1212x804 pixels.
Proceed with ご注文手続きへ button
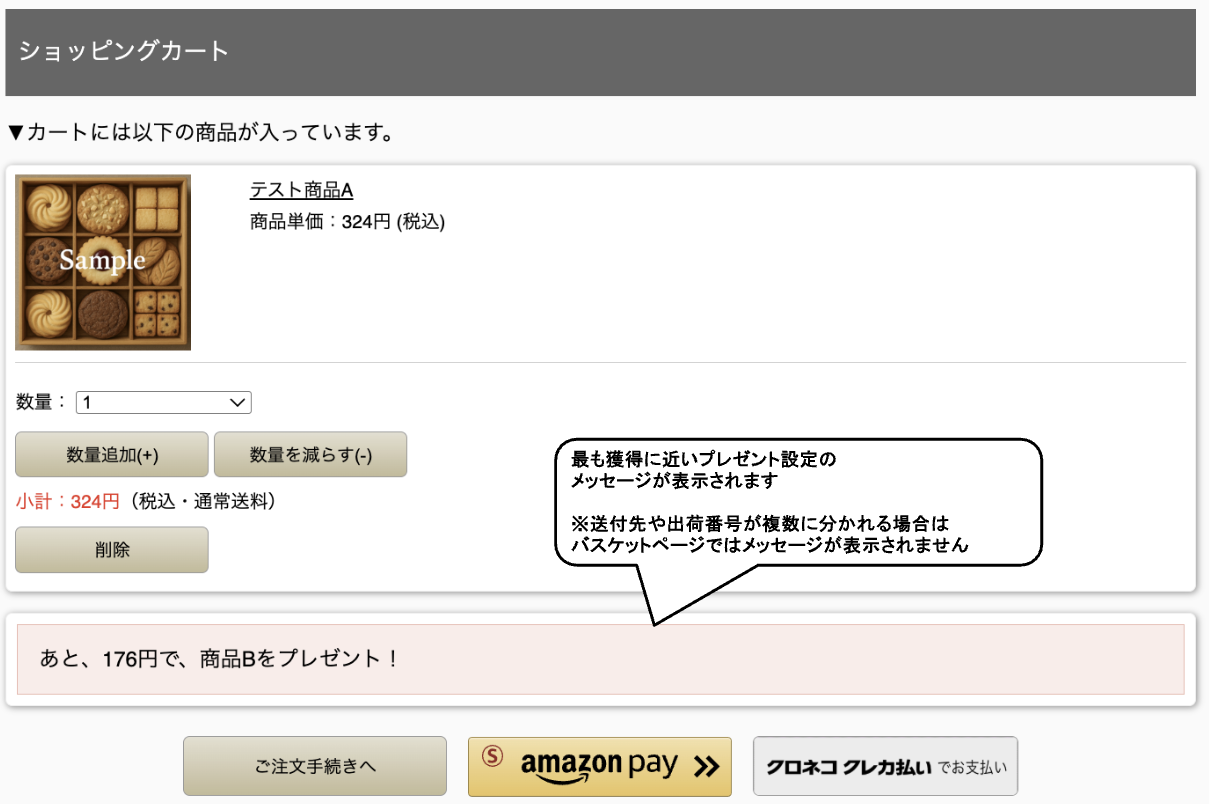[x=314, y=767]
